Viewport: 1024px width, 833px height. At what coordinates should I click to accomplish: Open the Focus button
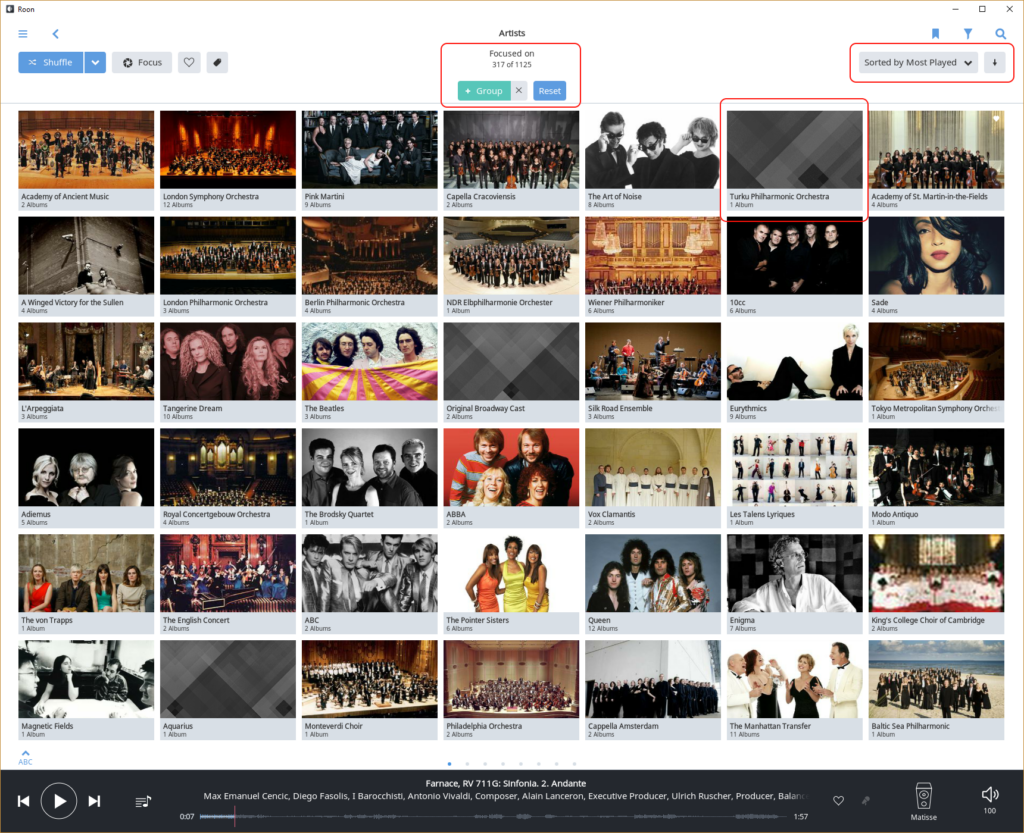click(142, 63)
